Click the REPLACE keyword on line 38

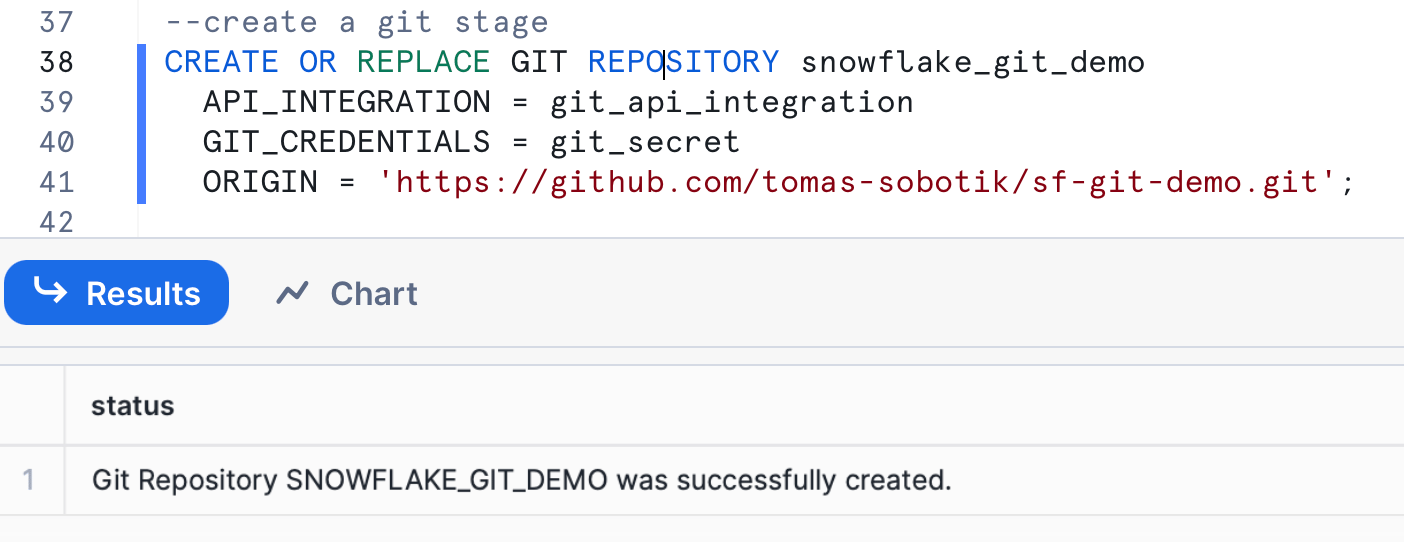423,62
